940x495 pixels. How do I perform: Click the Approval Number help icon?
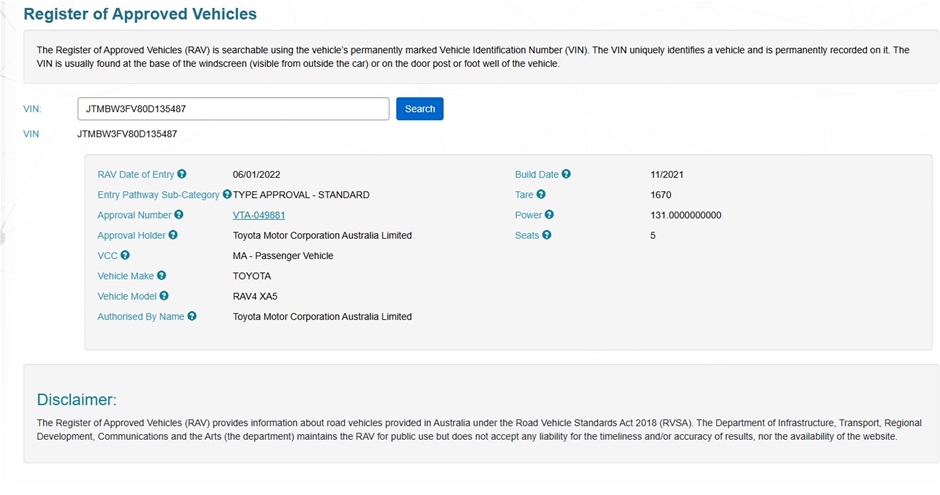[179, 215]
